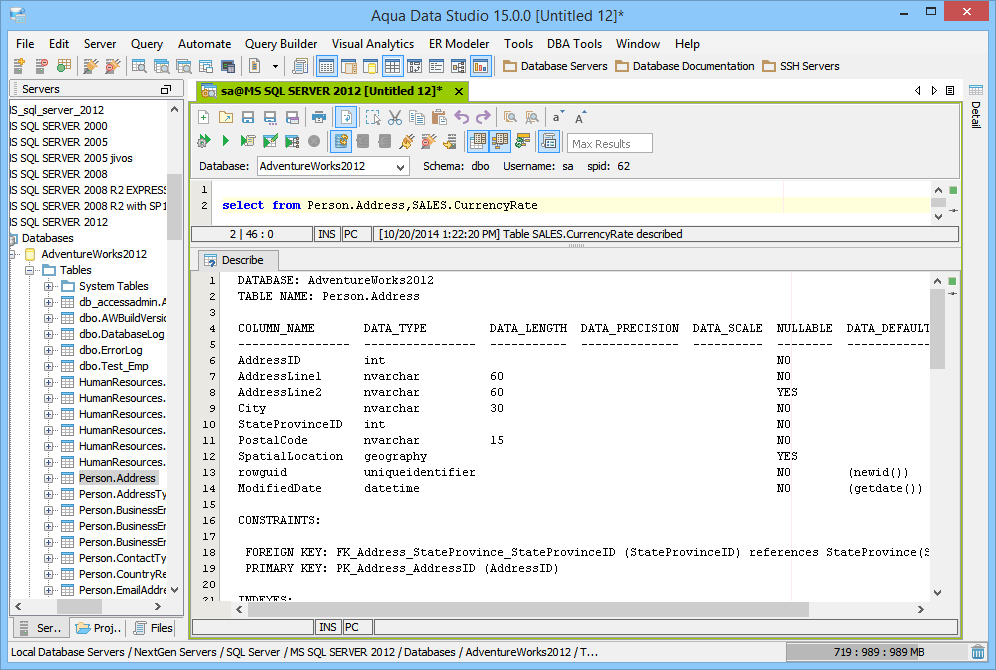This screenshot has width=996, height=670.
Task: Click the Max Results input field
Action: click(x=610, y=143)
